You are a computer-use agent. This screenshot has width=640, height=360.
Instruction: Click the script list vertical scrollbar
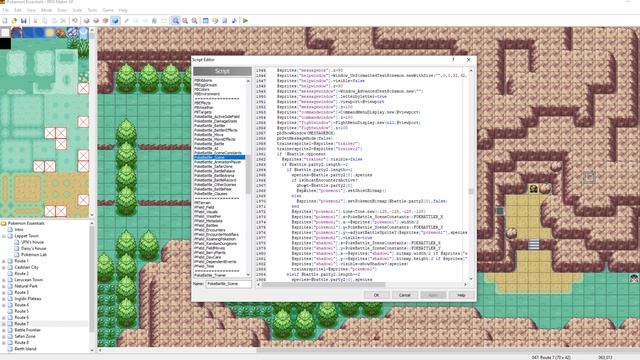pos(248,178)
